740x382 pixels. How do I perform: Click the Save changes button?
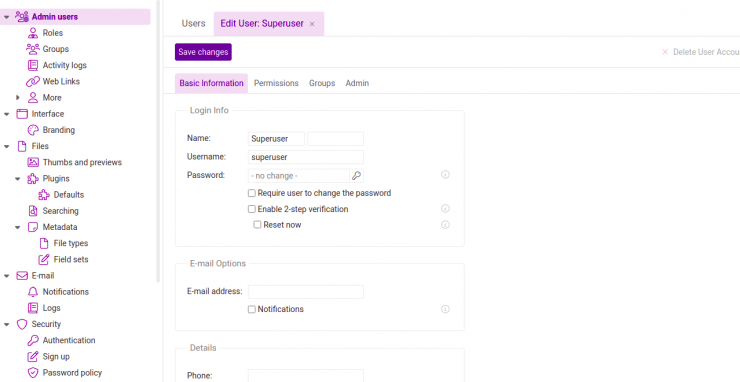pos(203,52)
